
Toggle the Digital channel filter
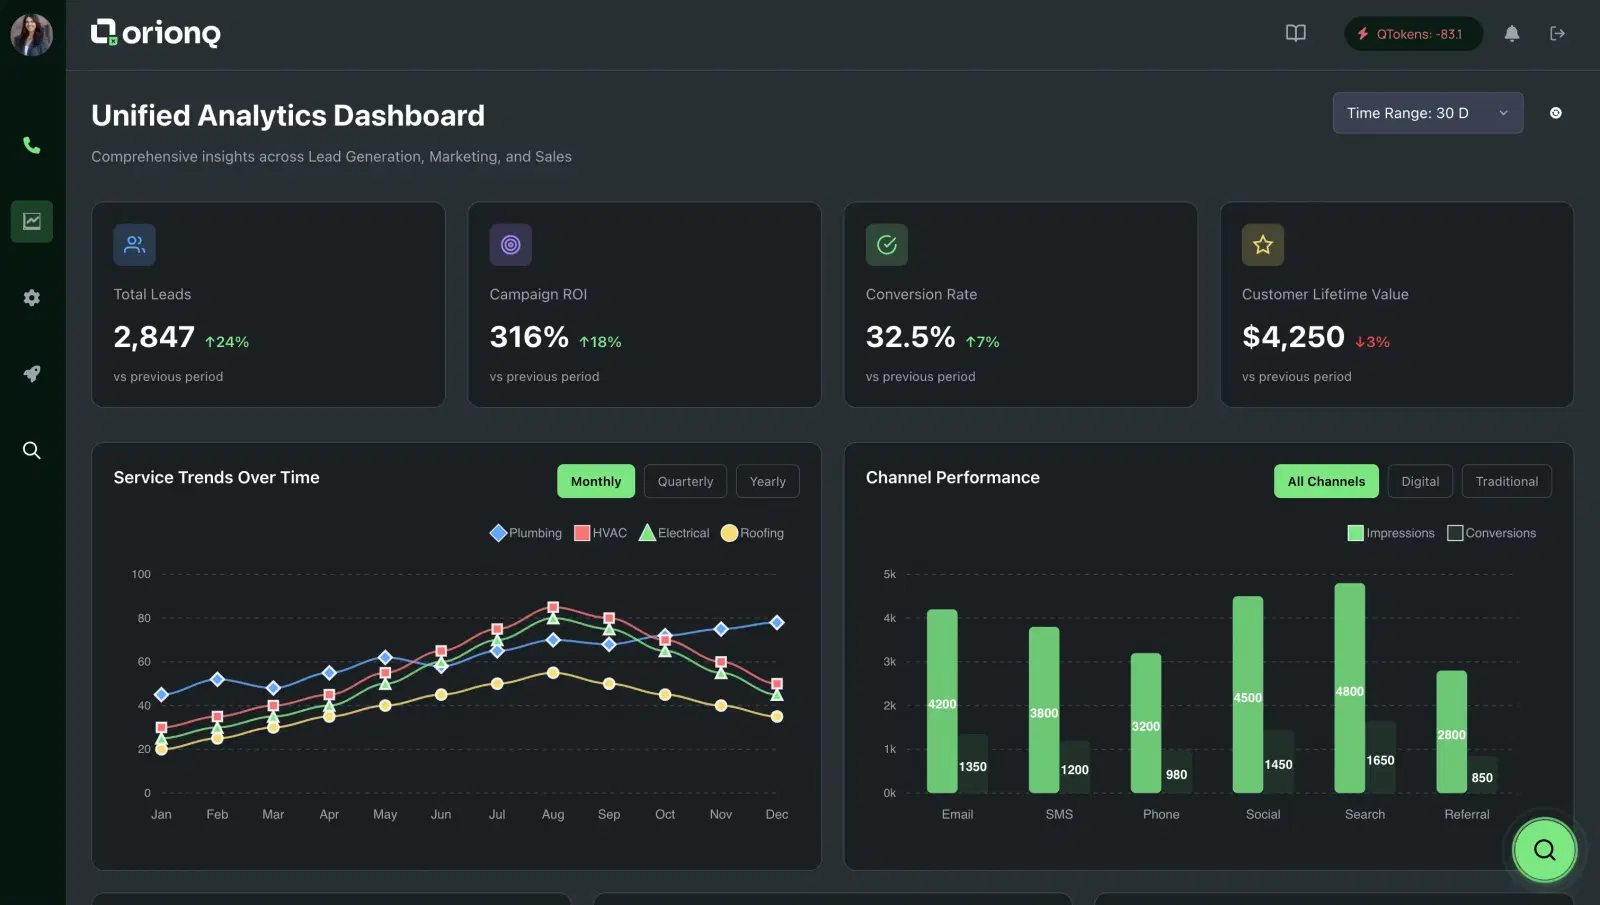point(1420,481)
